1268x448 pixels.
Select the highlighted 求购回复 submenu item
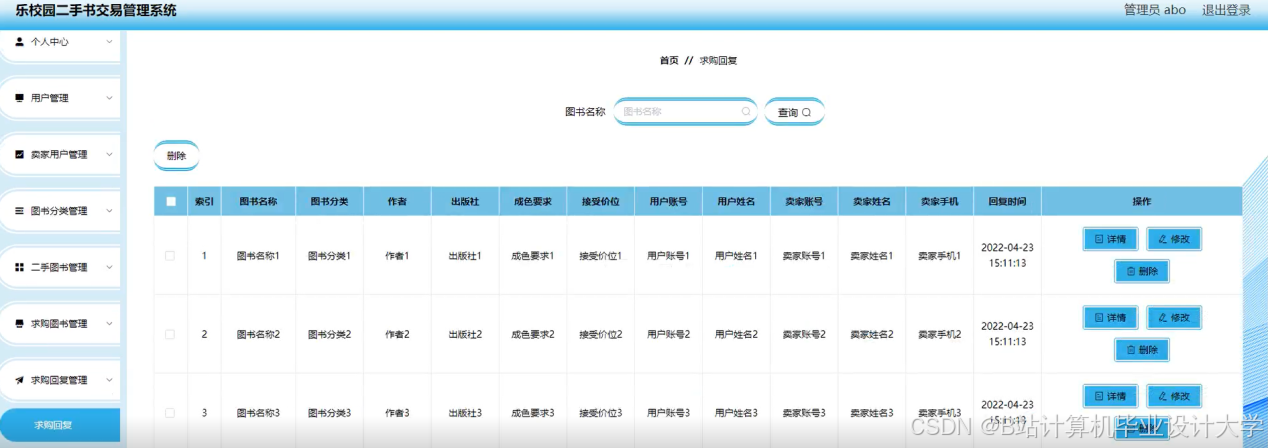(x=60, y=425)
